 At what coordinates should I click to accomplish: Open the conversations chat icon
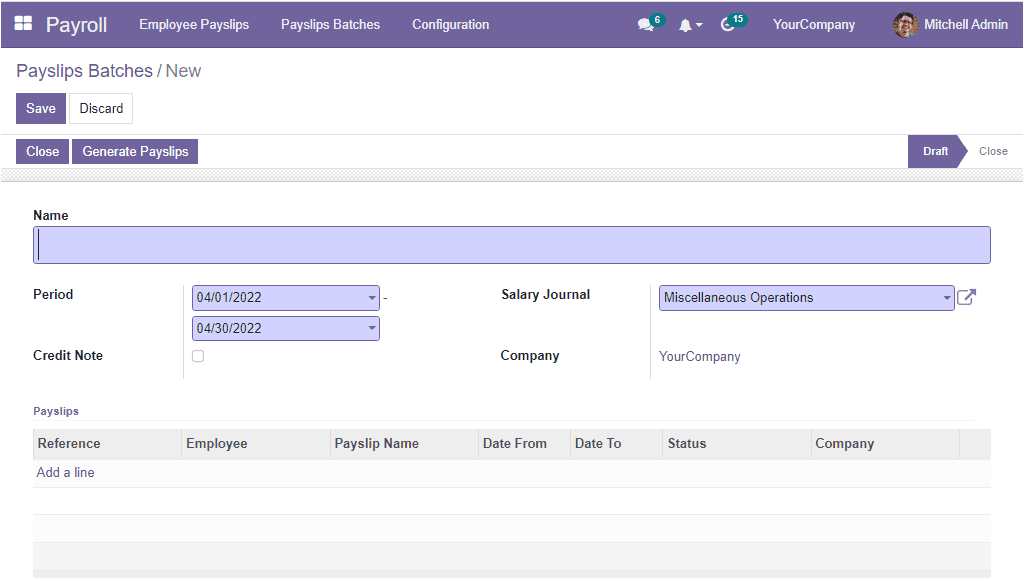(645, 25)
